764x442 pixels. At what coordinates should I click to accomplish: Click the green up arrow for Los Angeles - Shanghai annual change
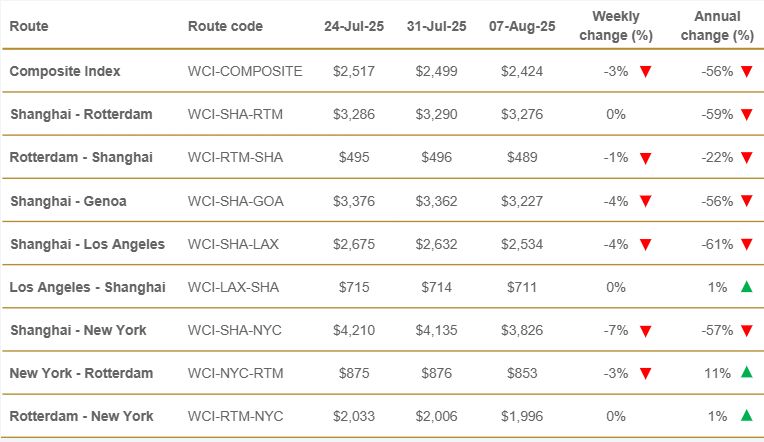point(746,287)
